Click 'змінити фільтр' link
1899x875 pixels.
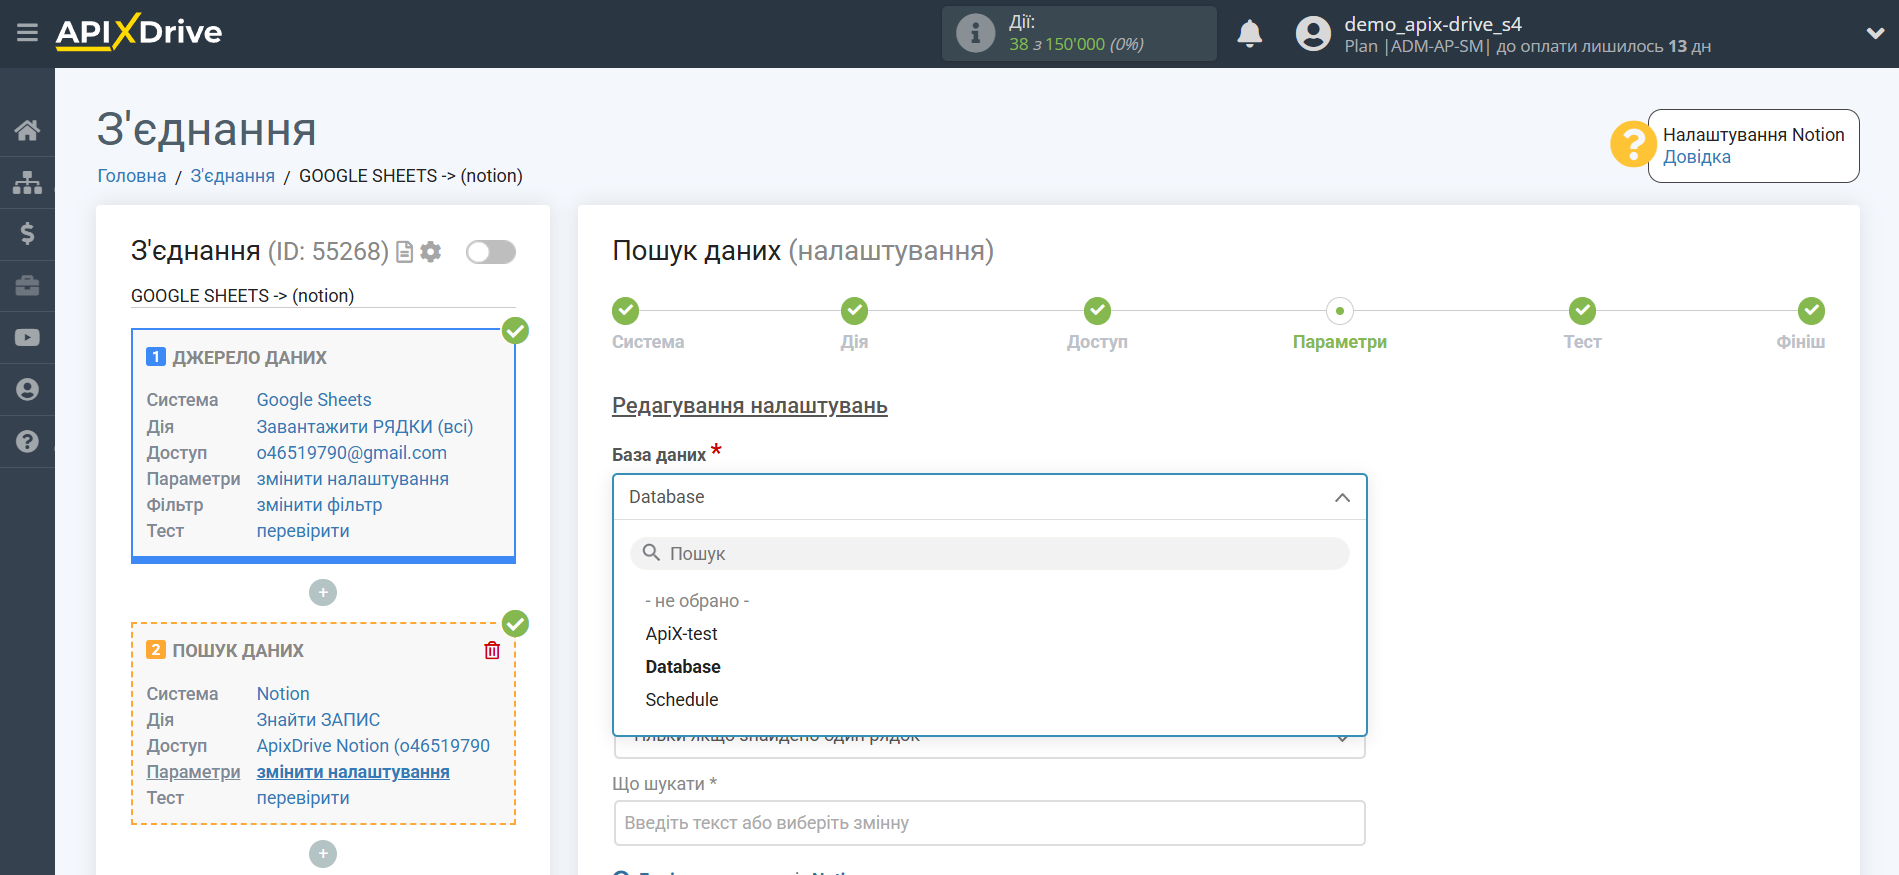coord(320,505)
